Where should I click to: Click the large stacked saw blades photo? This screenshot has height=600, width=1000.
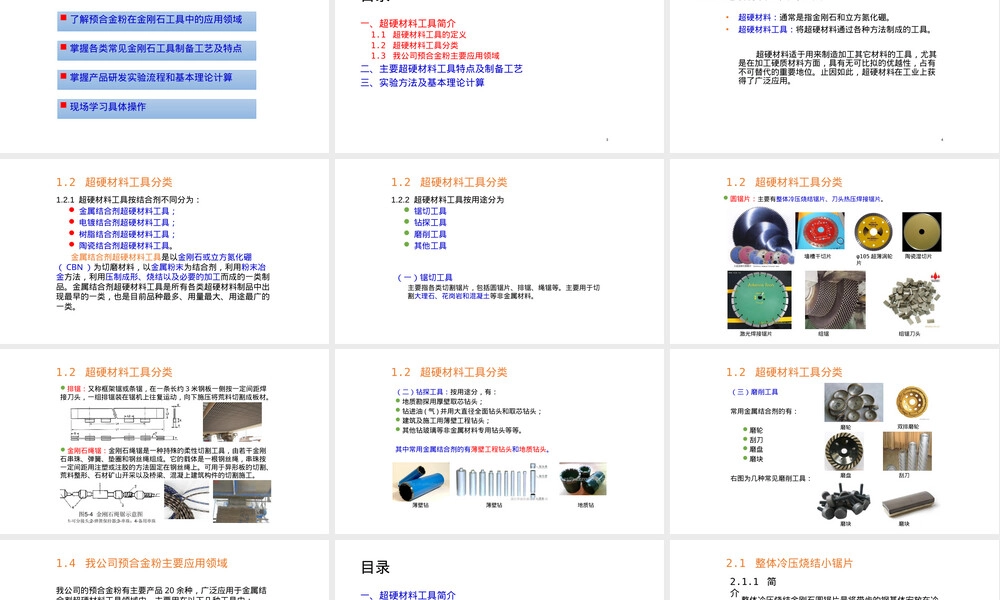(760, 236)
